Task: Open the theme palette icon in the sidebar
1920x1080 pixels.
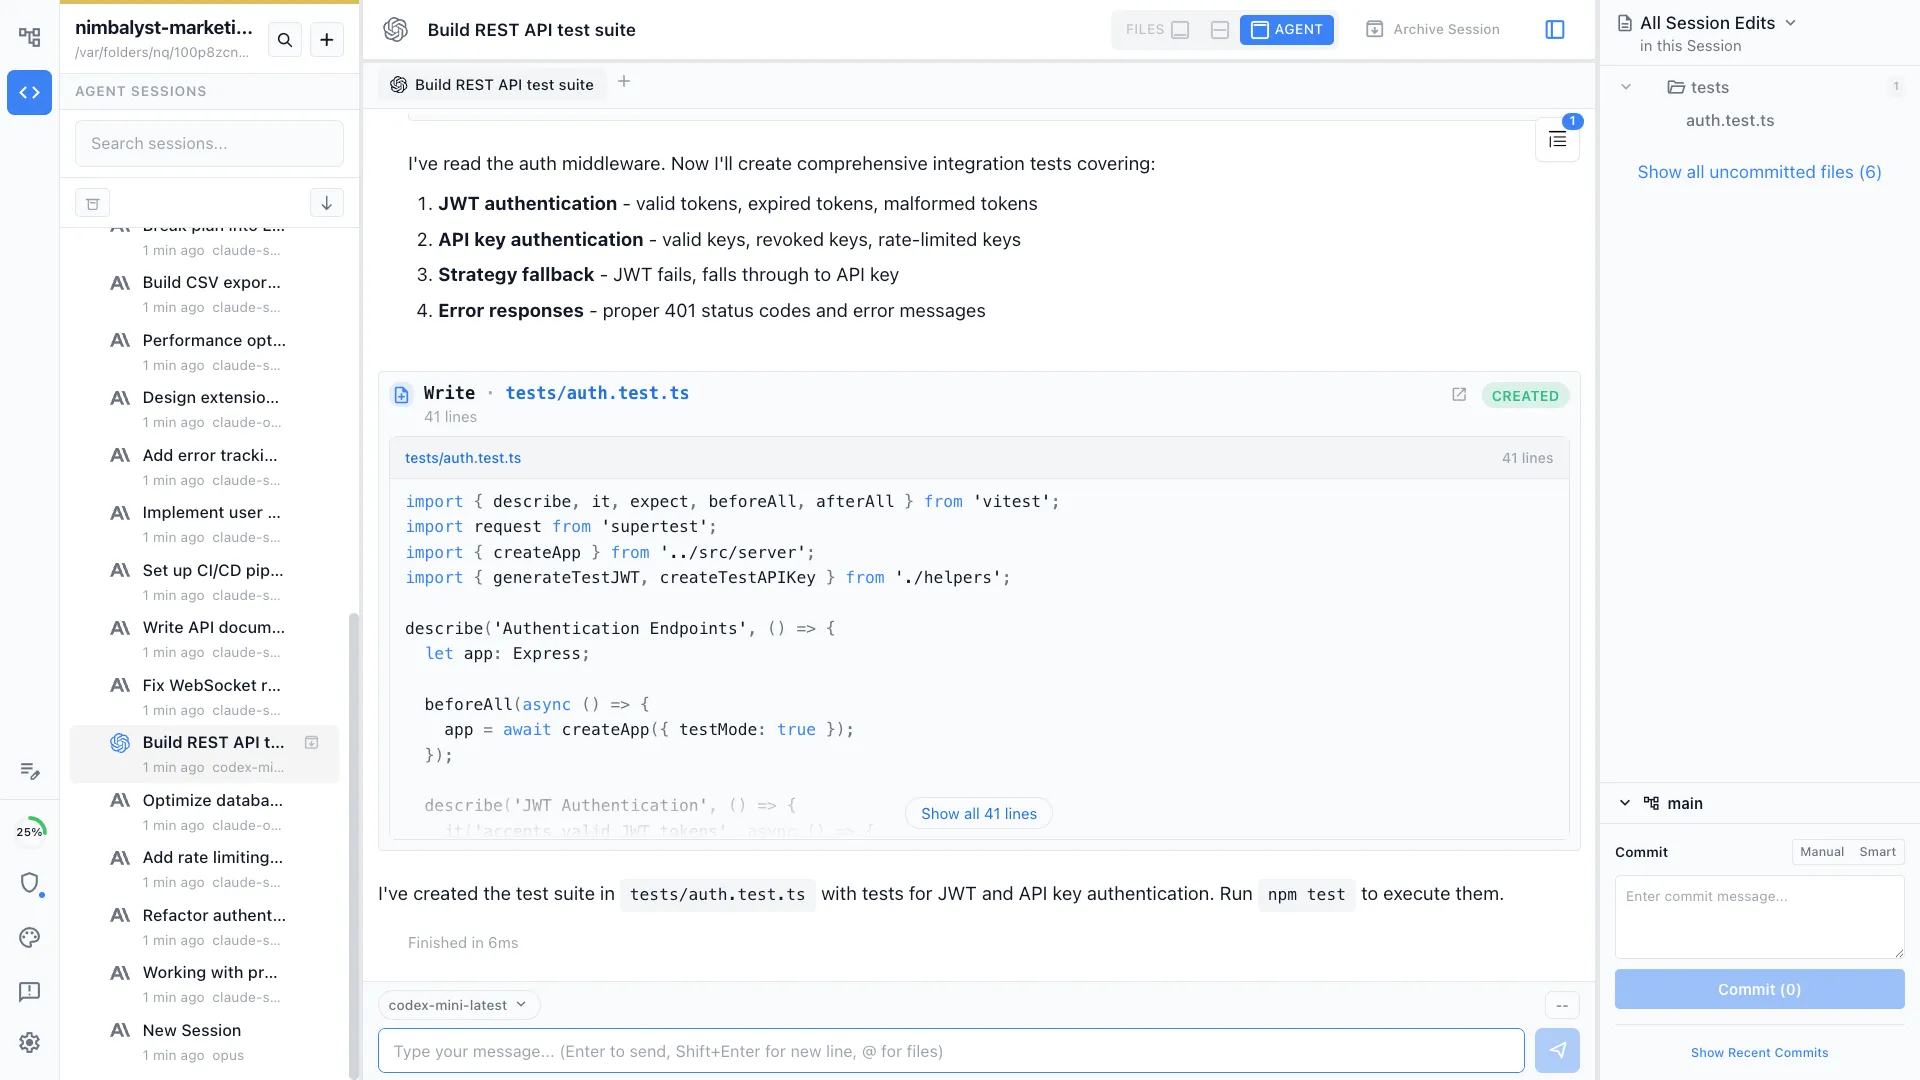Action: click(x=29, y=938)
